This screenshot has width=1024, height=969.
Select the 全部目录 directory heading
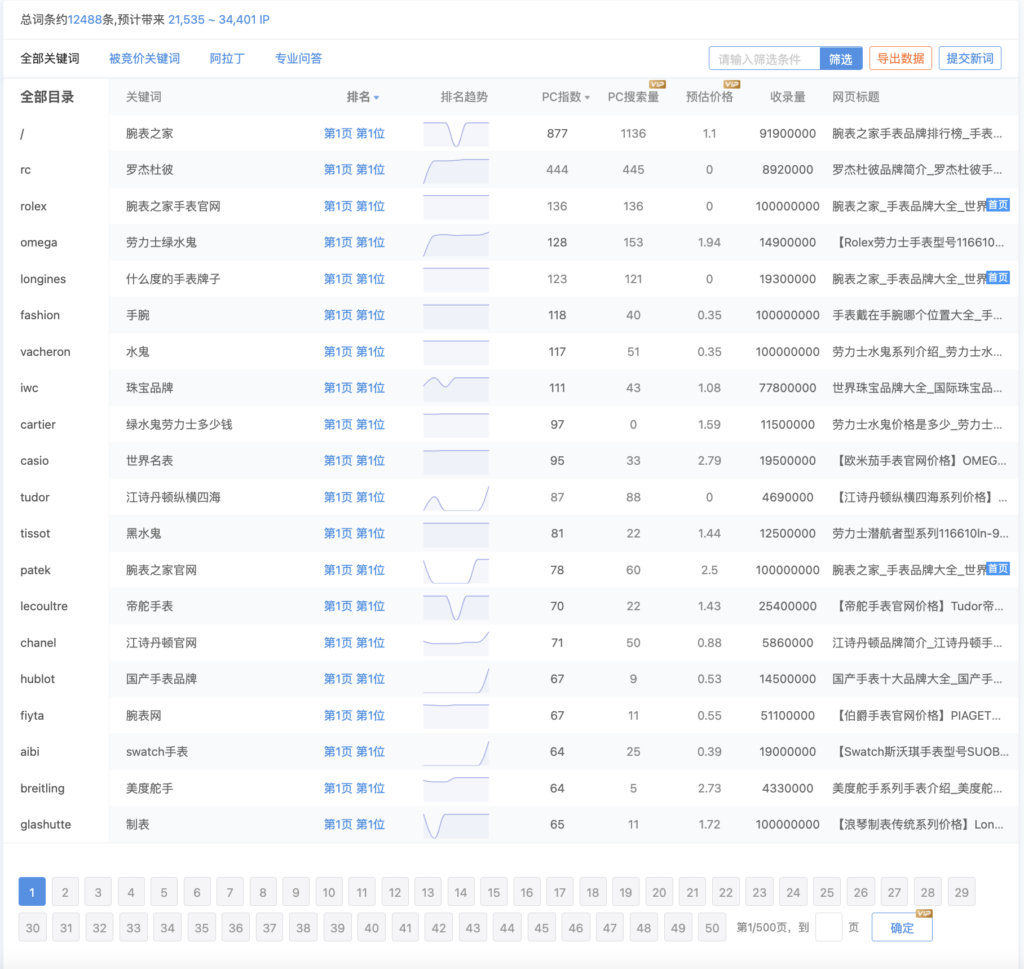[47, 97]
